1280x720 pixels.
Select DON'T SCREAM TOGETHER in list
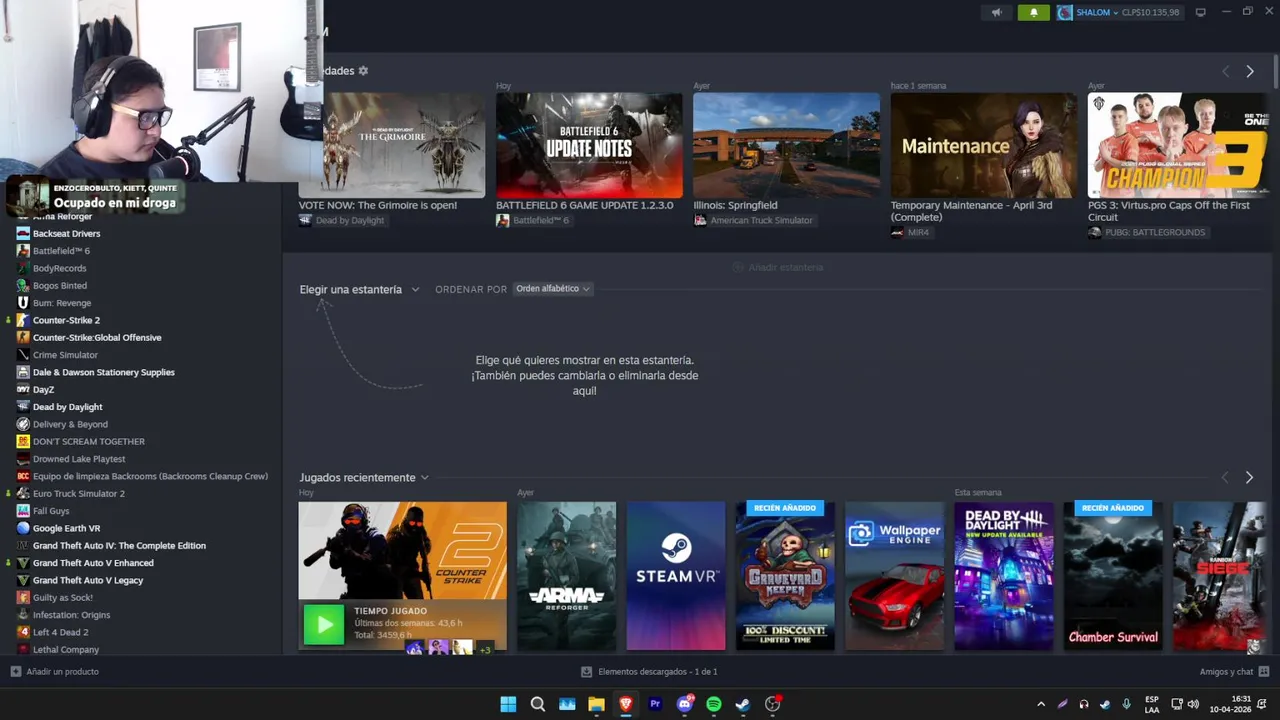(89, 441)
